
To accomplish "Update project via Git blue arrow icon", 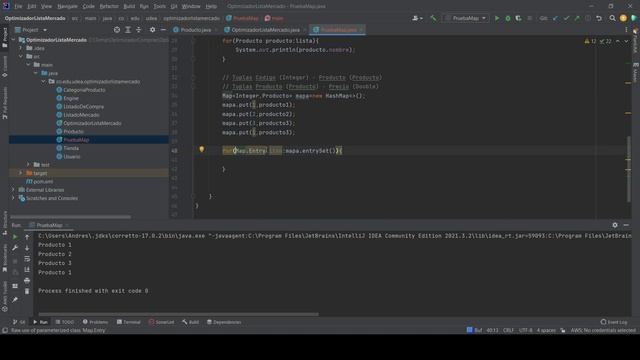I will pyautogui.click(x=556, y=18).
